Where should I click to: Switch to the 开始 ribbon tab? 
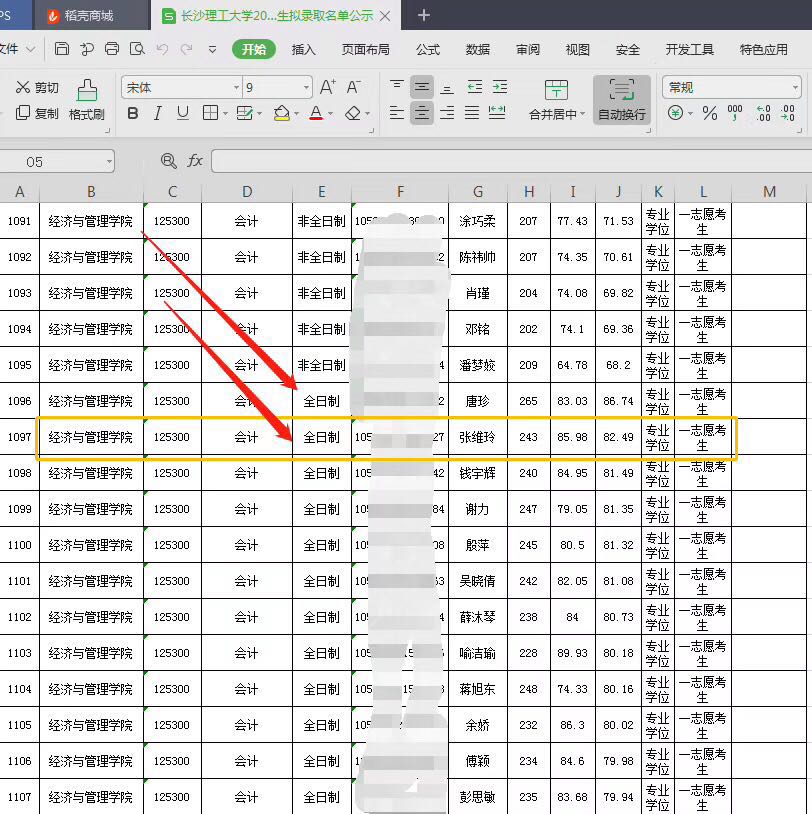tap(254, 49)
